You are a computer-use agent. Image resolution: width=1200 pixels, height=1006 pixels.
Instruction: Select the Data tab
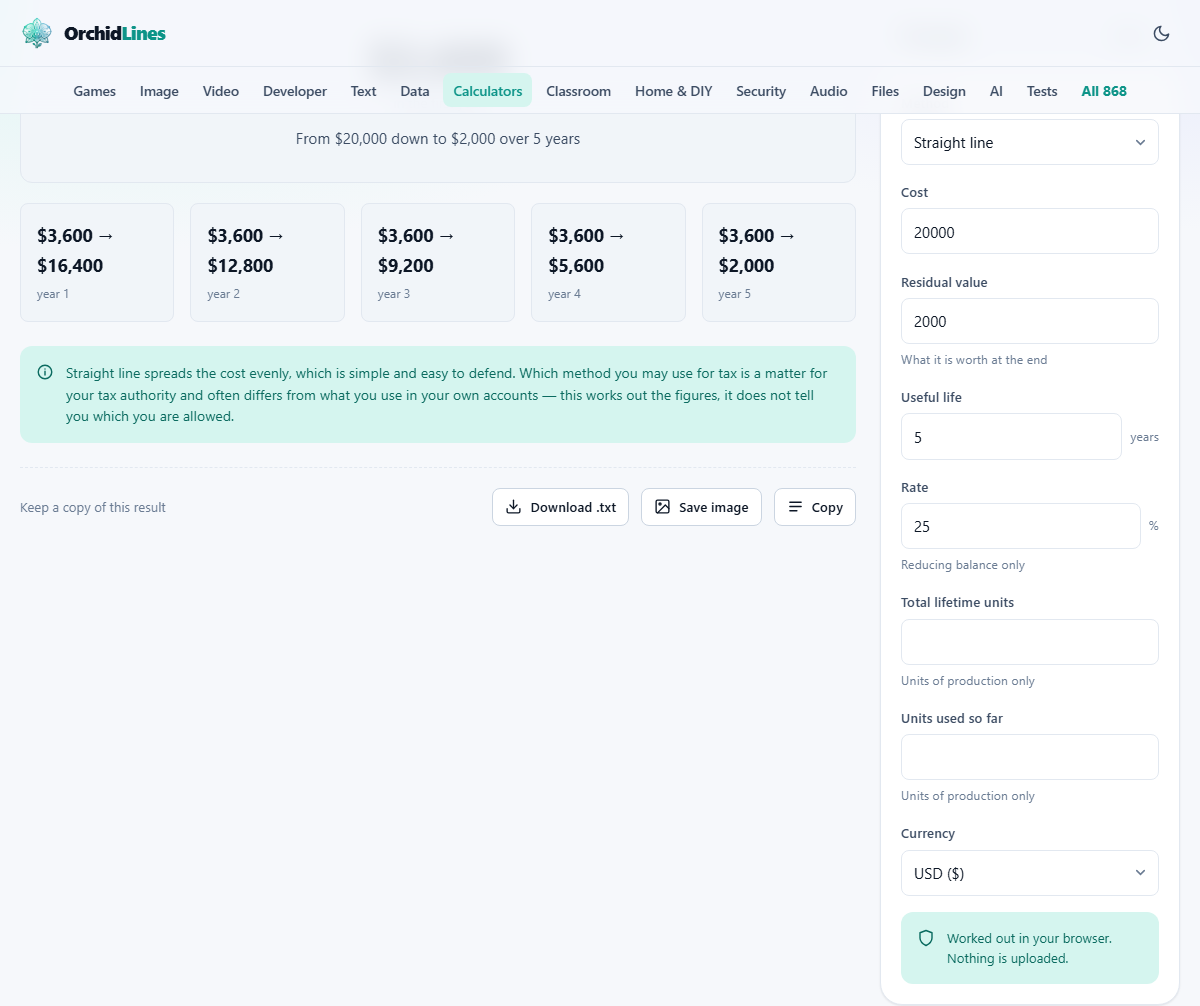pyautogui.click(x=415, y=91)
